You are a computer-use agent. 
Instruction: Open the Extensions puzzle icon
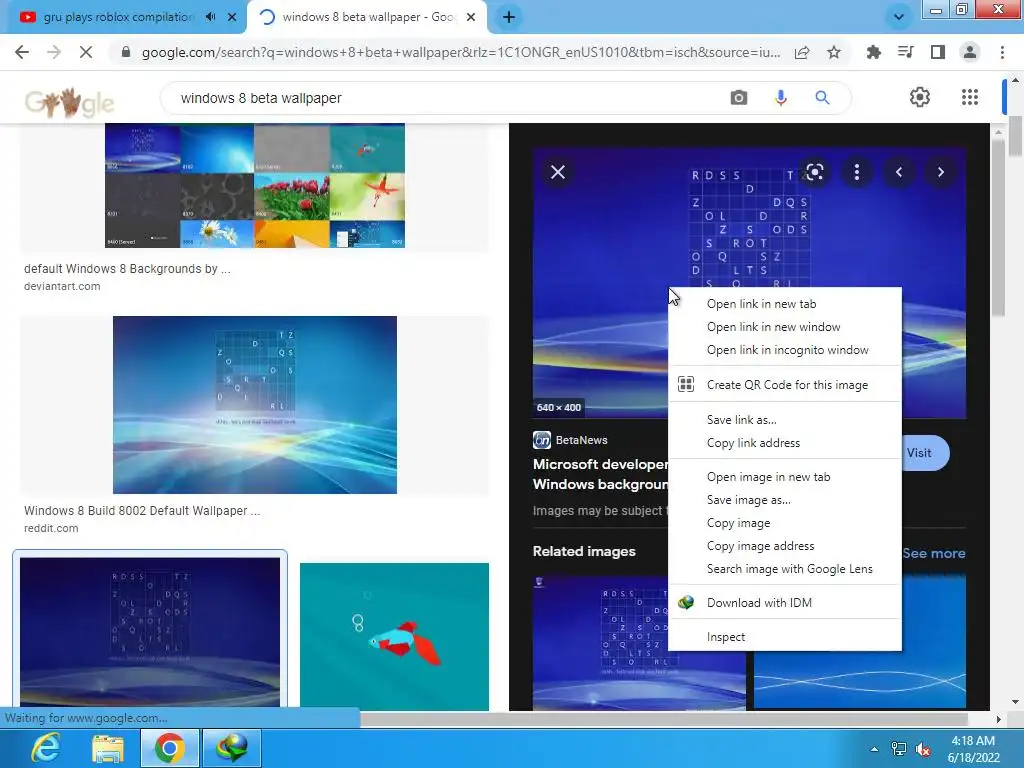[873, 52]
